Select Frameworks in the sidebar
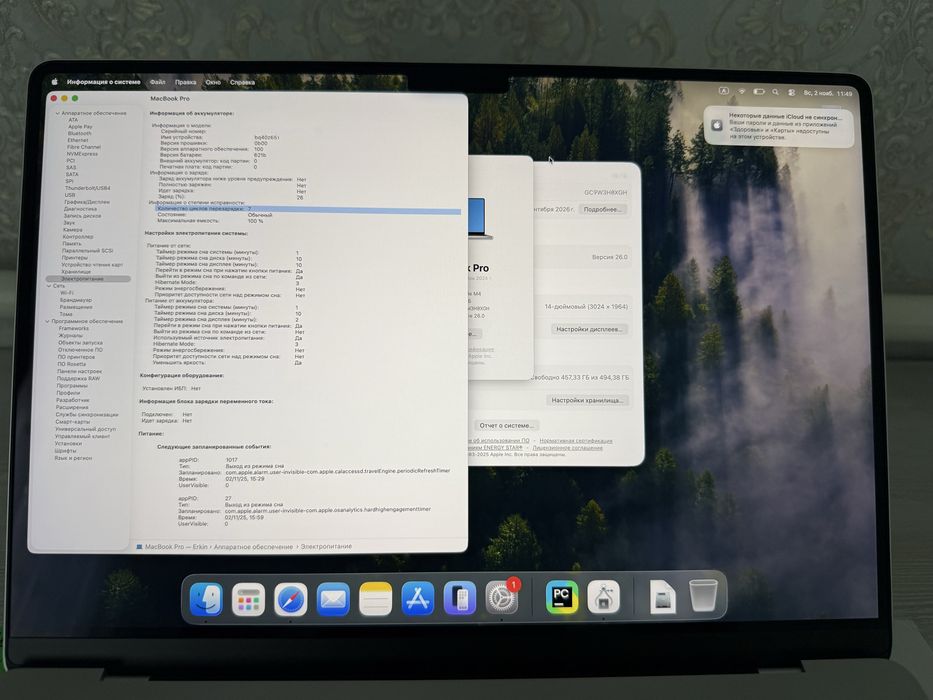This screenshot has height=700, width=933. 74,329
